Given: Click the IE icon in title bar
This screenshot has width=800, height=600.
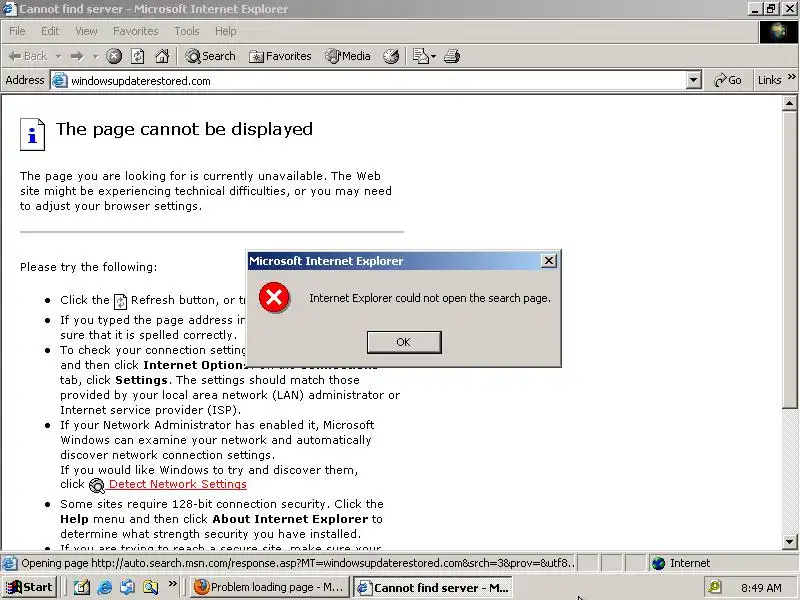Looking at the screenshot, I should tap(9, 9).
